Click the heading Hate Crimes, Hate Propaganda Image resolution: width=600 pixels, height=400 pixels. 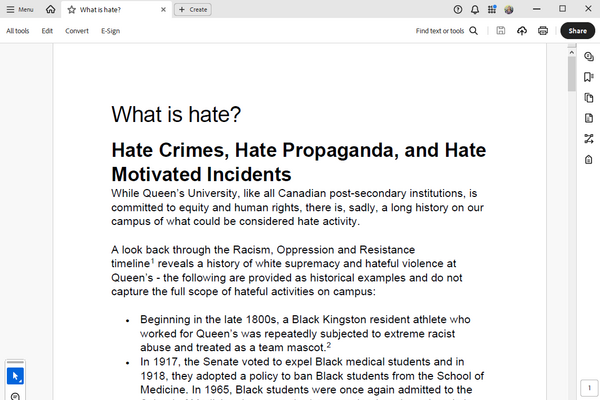[298, 162]
